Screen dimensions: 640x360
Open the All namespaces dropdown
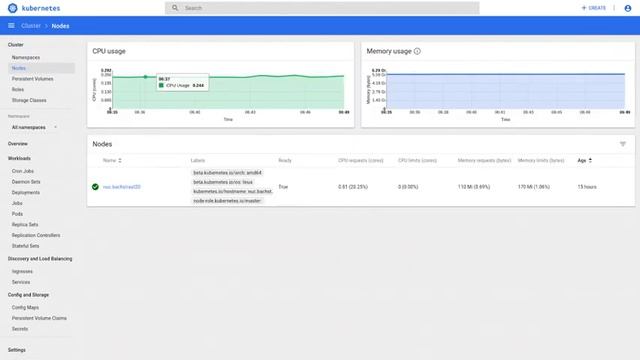tap(34, 127)
